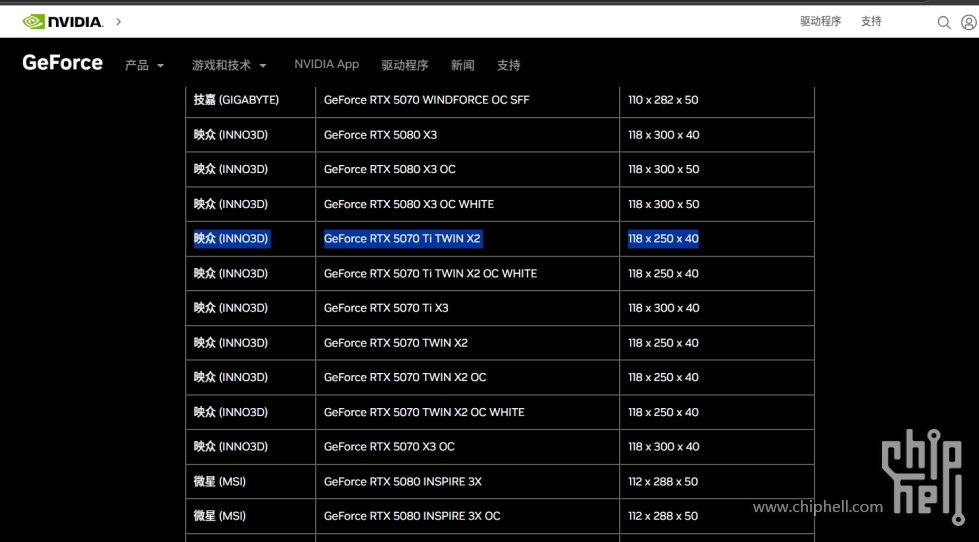Open 驱动程序 in GeForce navigation
The width and height of the screenshot is (979, 542).
coord(405,65)
